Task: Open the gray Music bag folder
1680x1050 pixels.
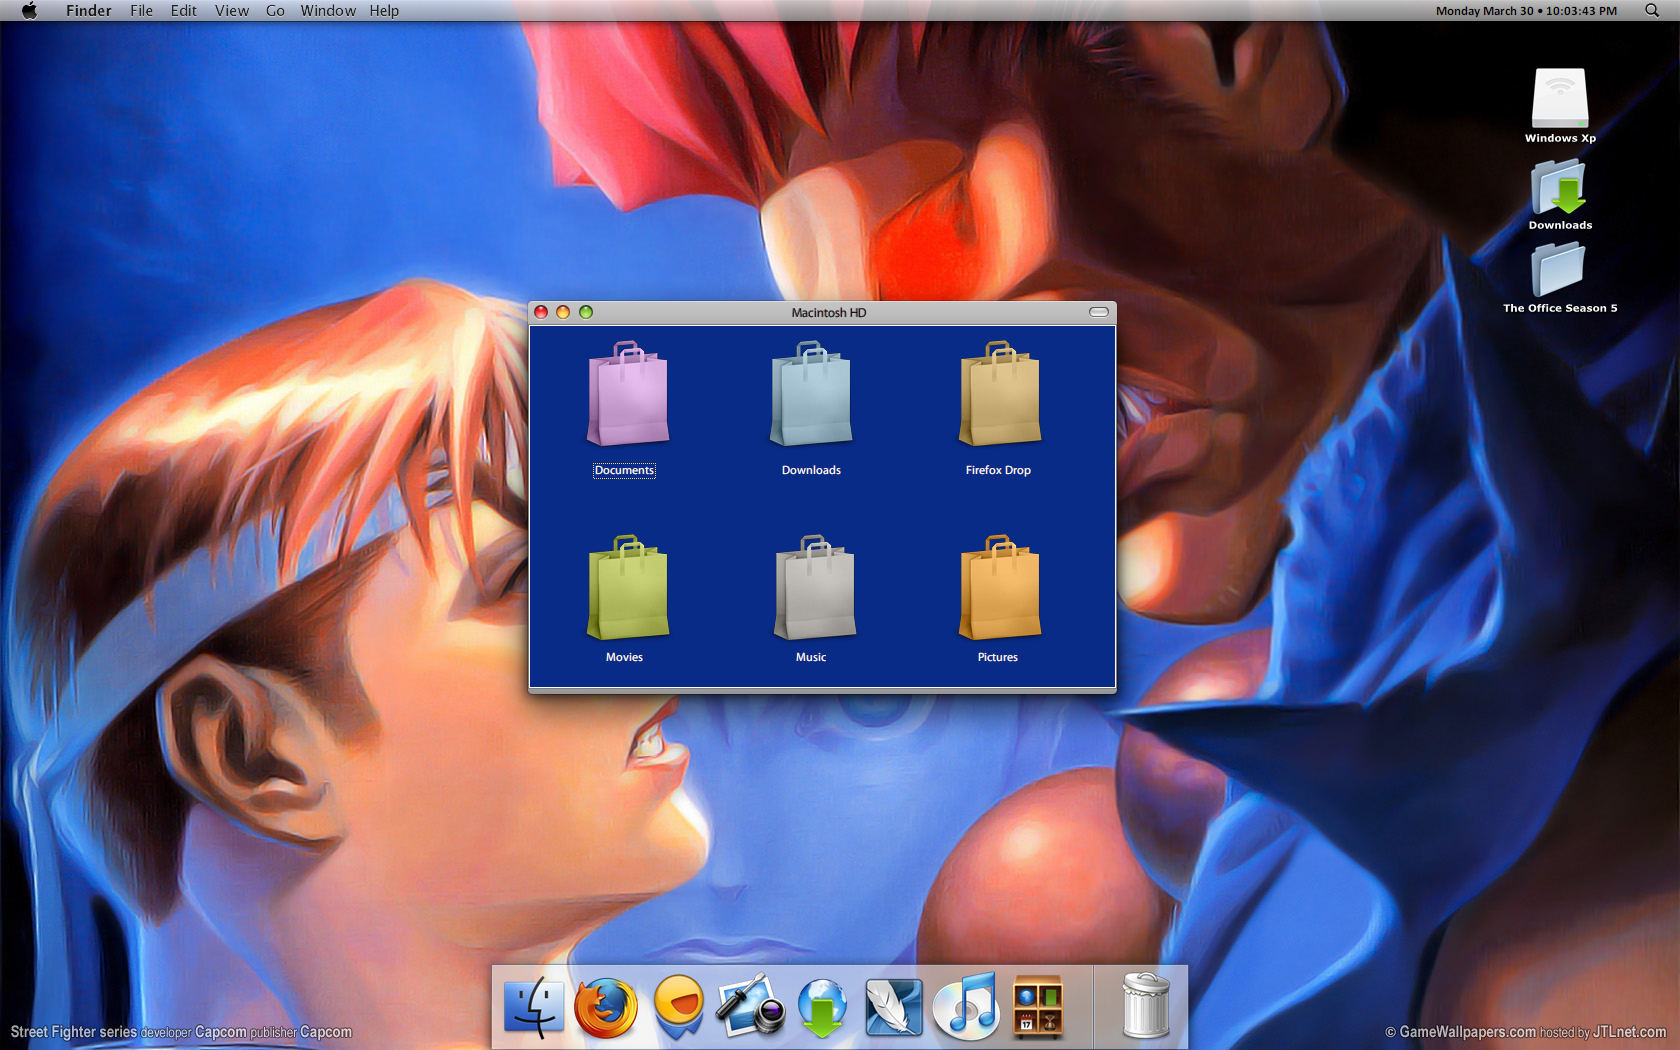Action: tap(814, 588)
